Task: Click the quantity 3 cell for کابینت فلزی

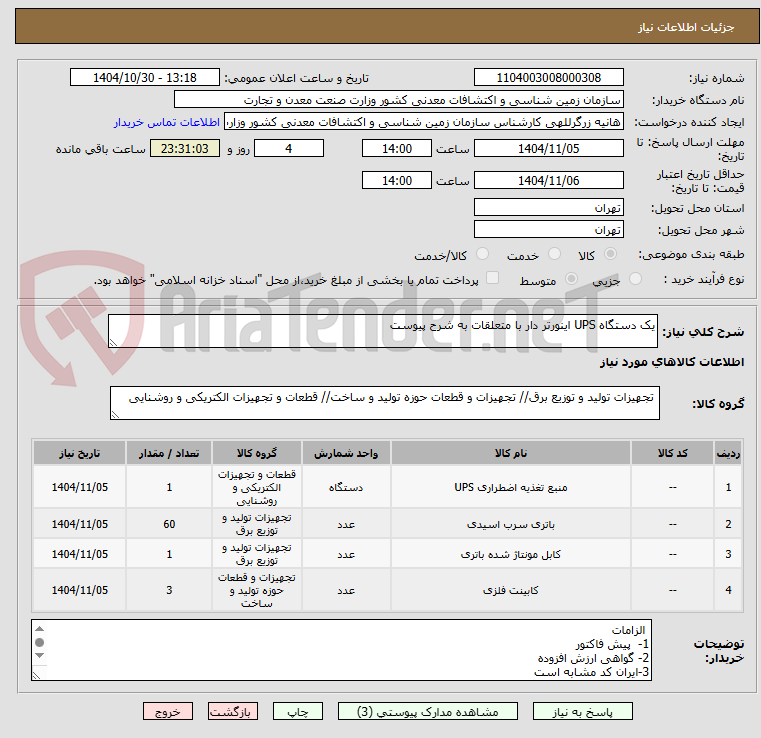Action: 169,590
